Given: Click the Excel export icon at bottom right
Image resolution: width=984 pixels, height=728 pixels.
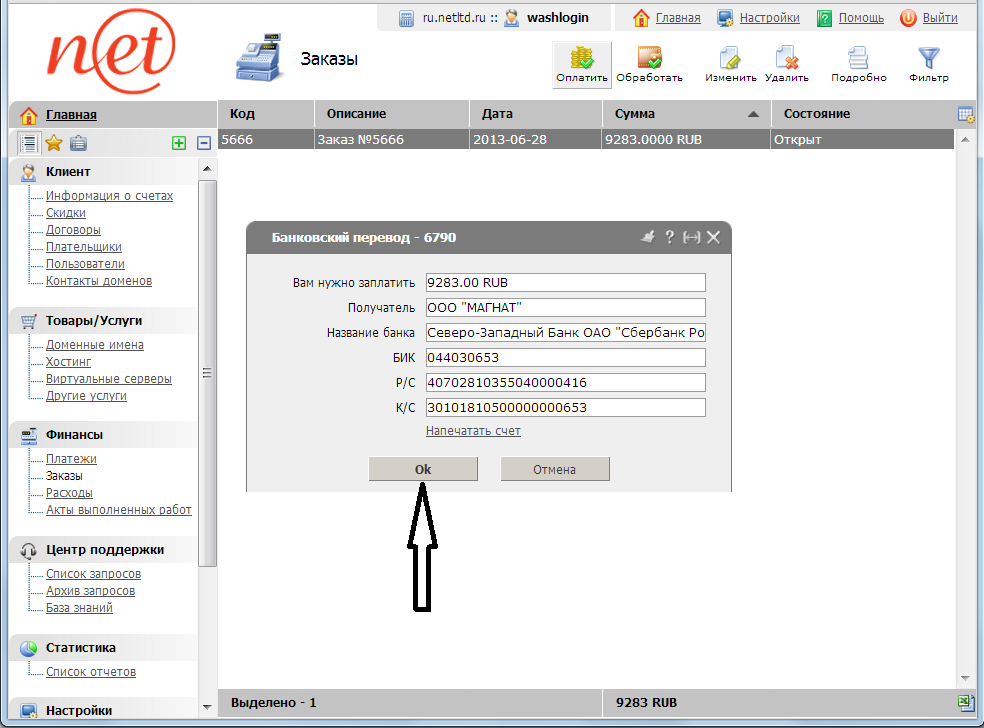Looking at the screenshot, I should click(966, 703).
